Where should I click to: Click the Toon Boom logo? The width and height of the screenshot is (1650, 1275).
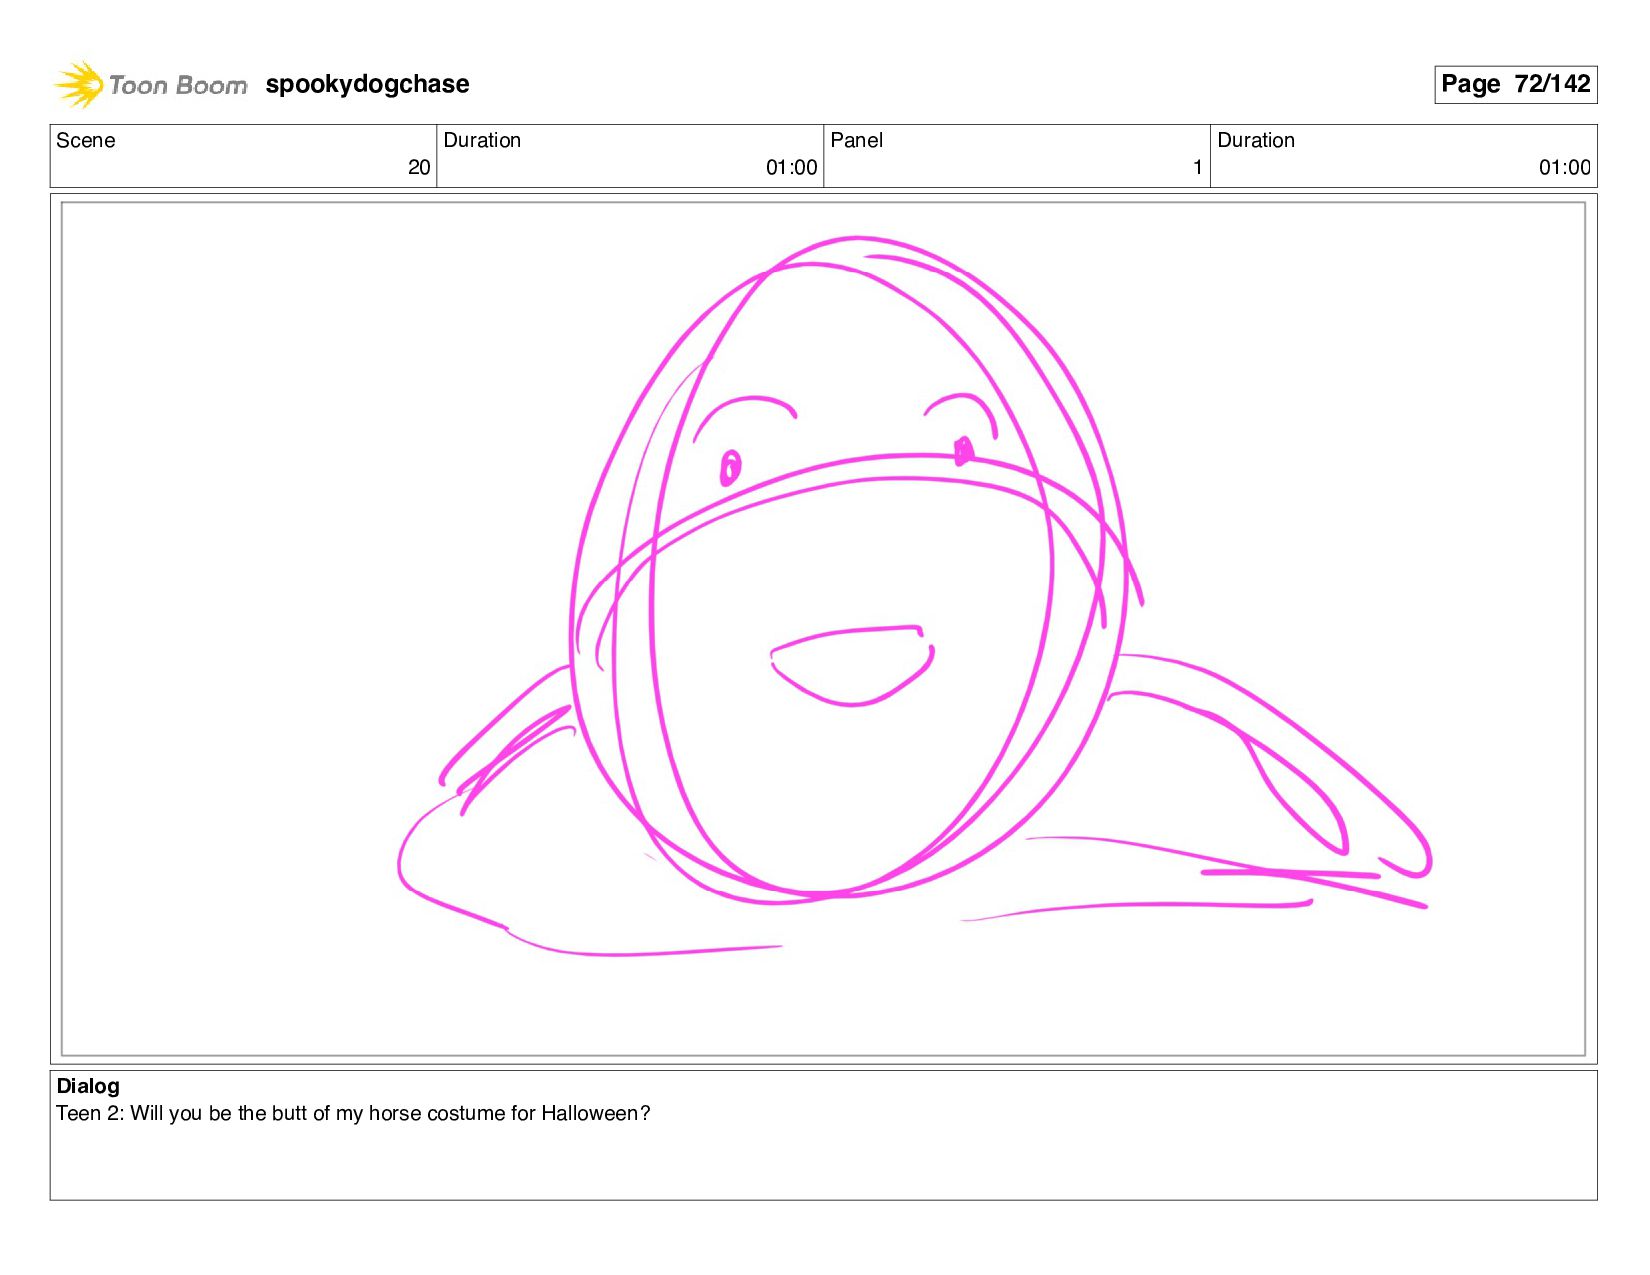(150, 84)
